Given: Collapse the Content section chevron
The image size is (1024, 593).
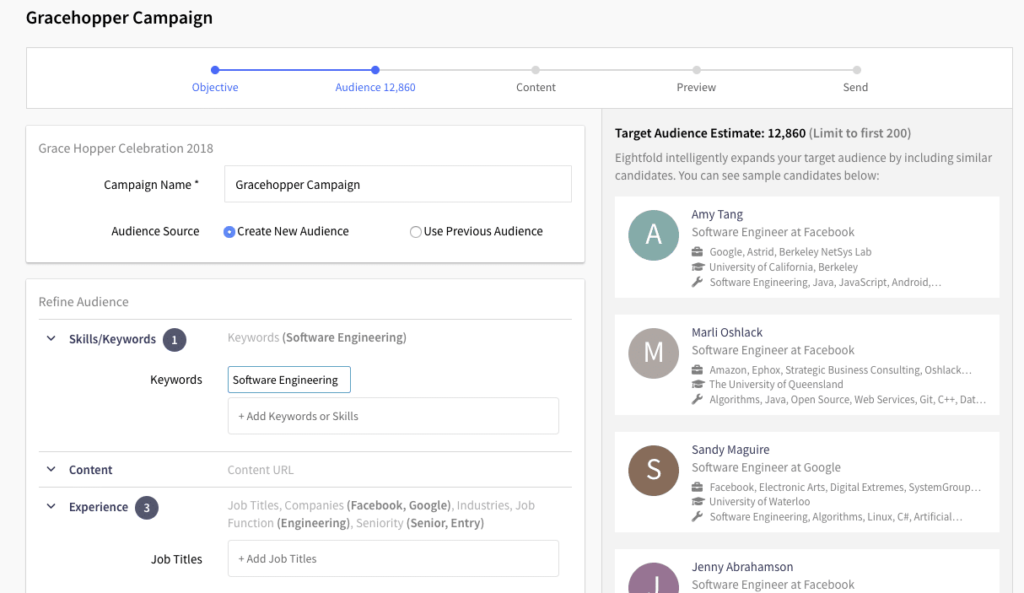Looking at the screenshot, I should tap(51, 469).
